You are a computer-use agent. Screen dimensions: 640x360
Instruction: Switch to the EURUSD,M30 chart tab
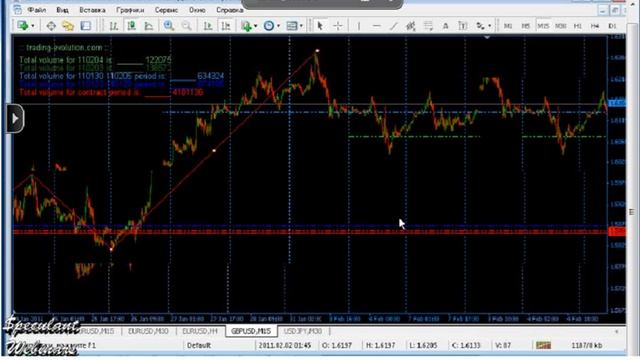(x=148, y=331)
